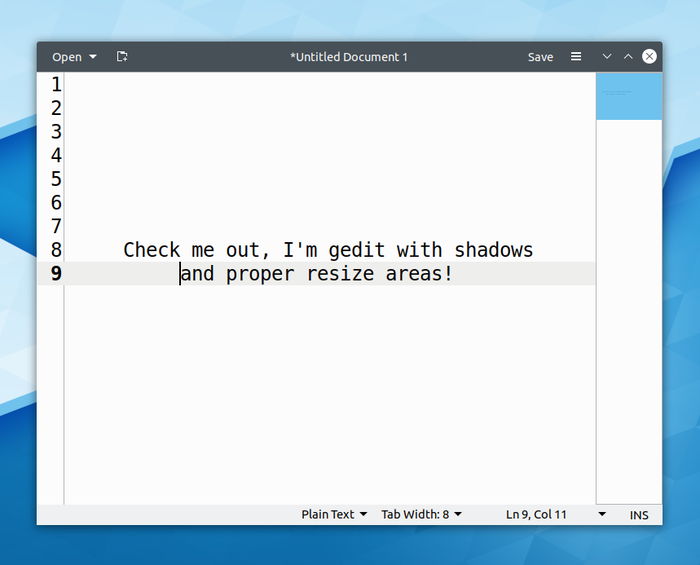The width and height of the screenshot is (700, 565).
Task: Expand the arrow next to cursor position
Action: point(602,514)
